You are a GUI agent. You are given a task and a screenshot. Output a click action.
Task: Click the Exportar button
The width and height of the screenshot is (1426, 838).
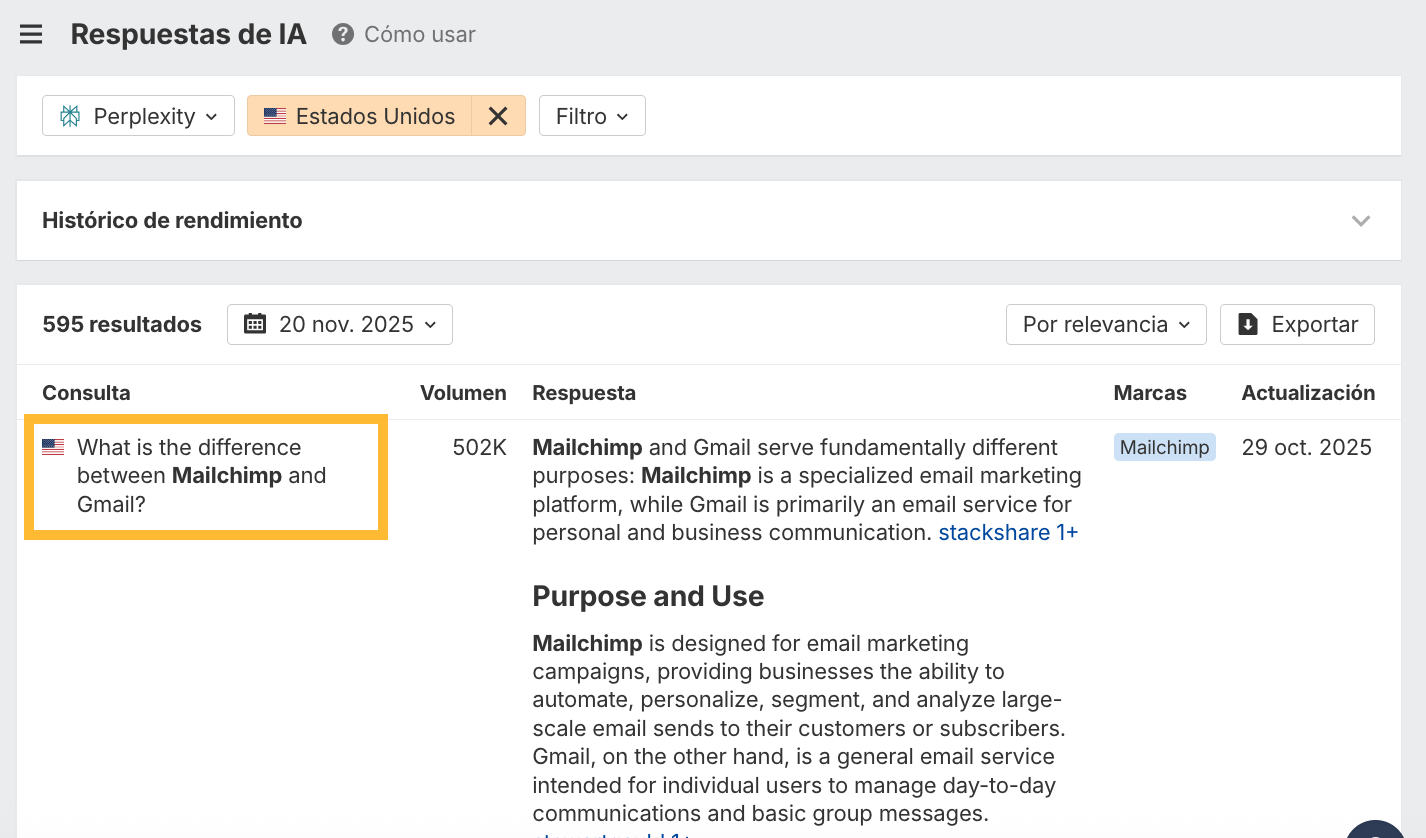[x=1297, y=324]
